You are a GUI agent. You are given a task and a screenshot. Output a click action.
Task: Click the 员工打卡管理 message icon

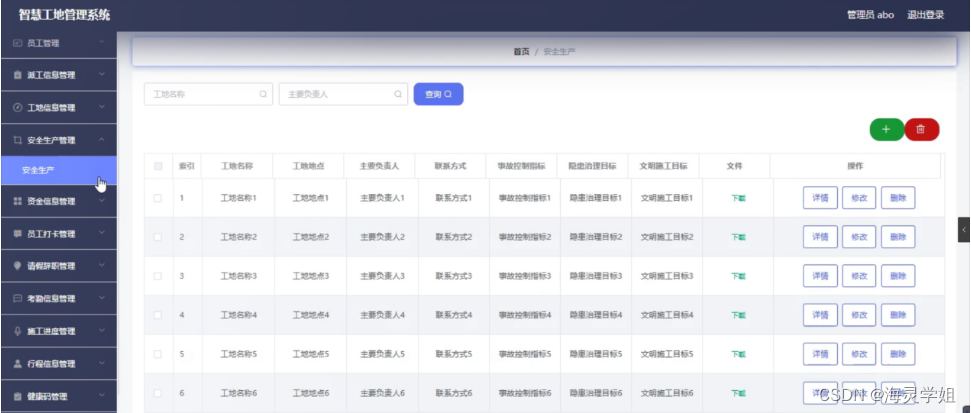tap(17, 234)
